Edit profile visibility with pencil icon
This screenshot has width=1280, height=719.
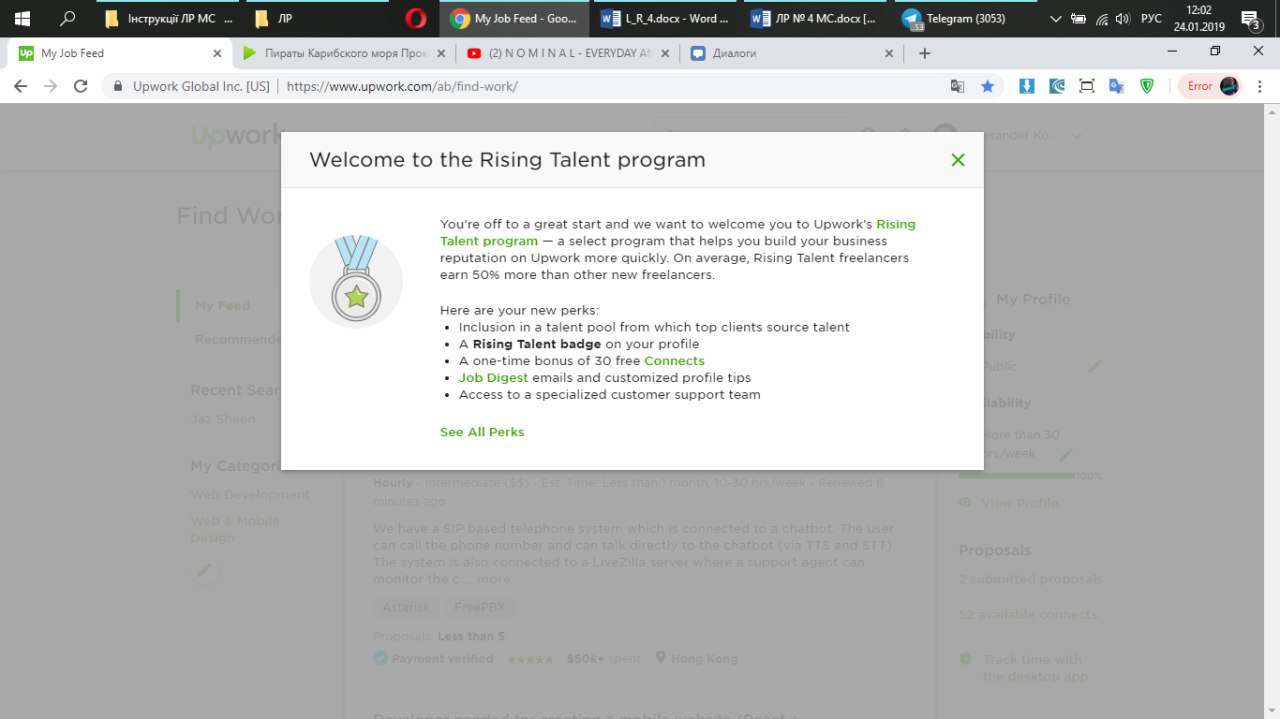[1095, 367]
